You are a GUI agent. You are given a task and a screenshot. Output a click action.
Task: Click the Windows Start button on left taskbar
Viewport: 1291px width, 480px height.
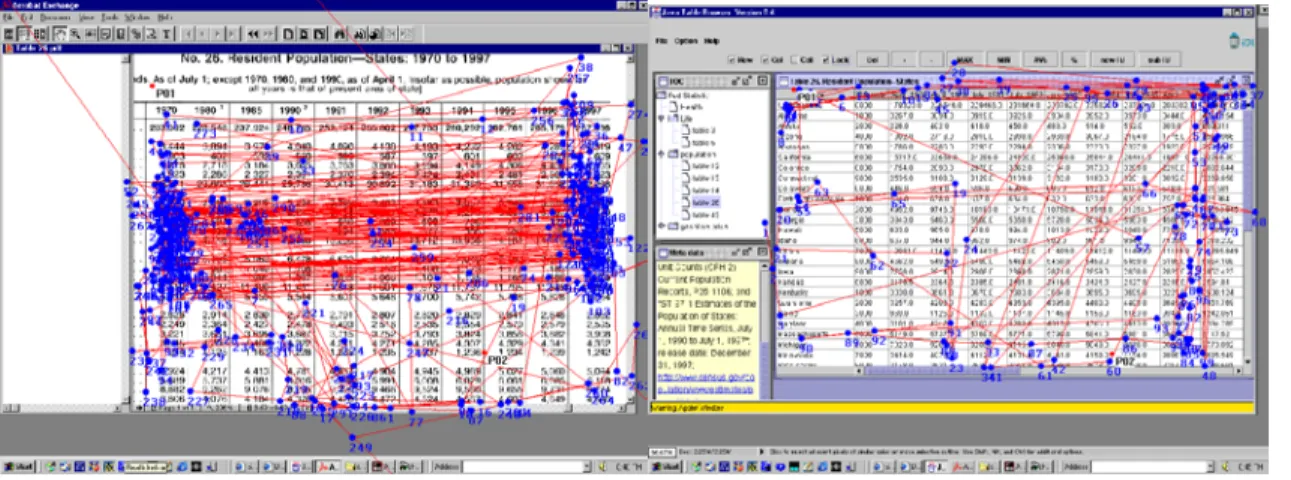tap(17, 466)
